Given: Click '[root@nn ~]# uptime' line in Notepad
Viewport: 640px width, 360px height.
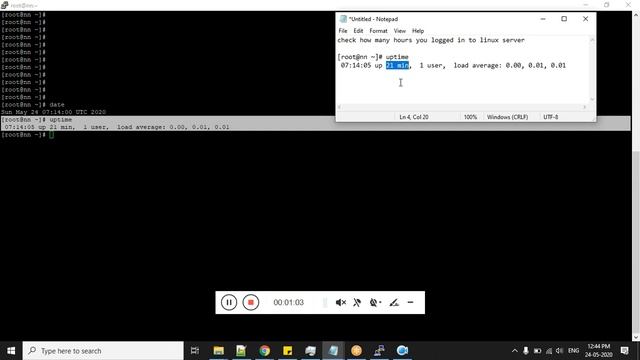Looking at the screenshot, I should (x=373, y=57).
